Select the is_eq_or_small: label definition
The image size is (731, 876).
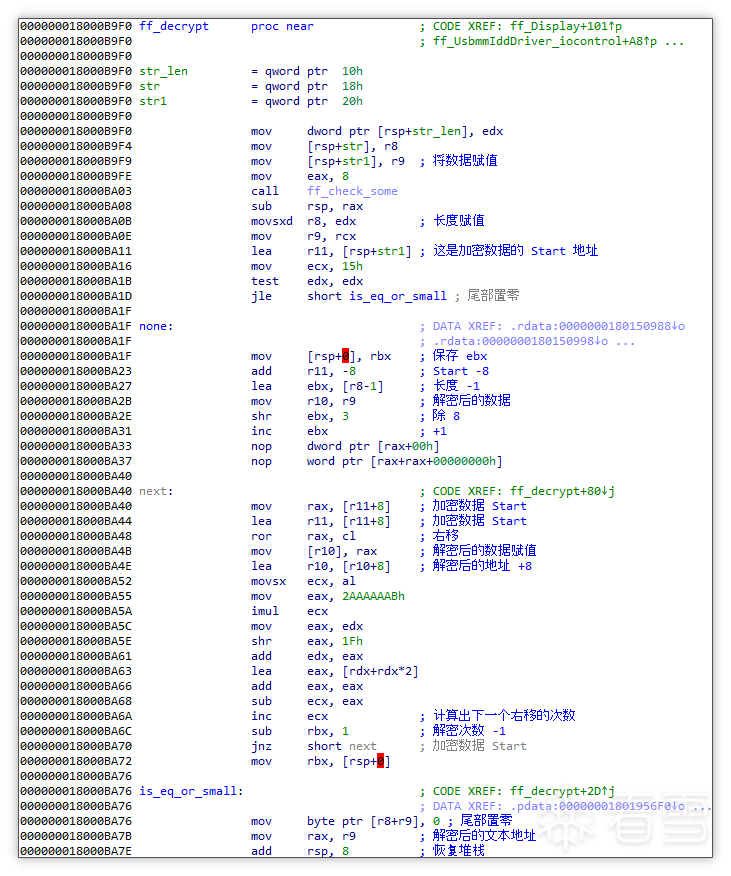[191, 791]
